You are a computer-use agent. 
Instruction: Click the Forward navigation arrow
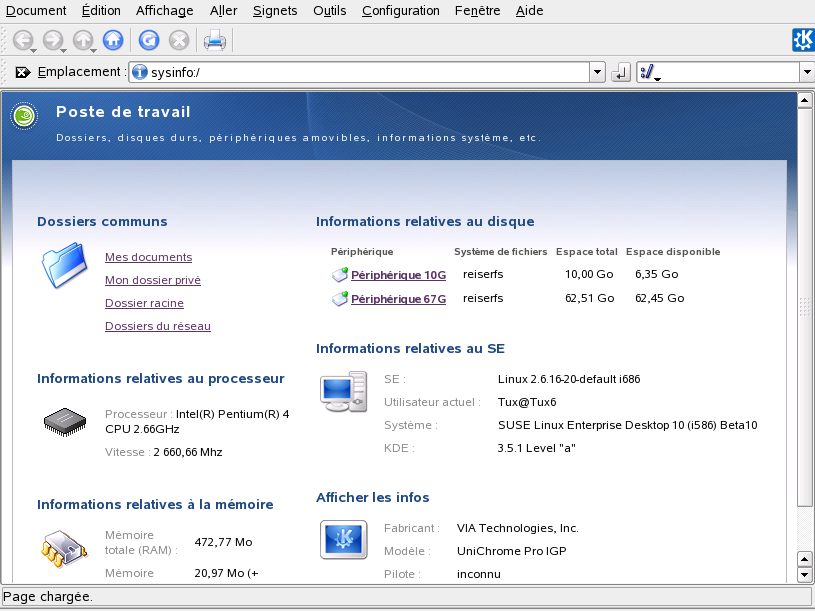pyautogui.click(x=52, y=40)
